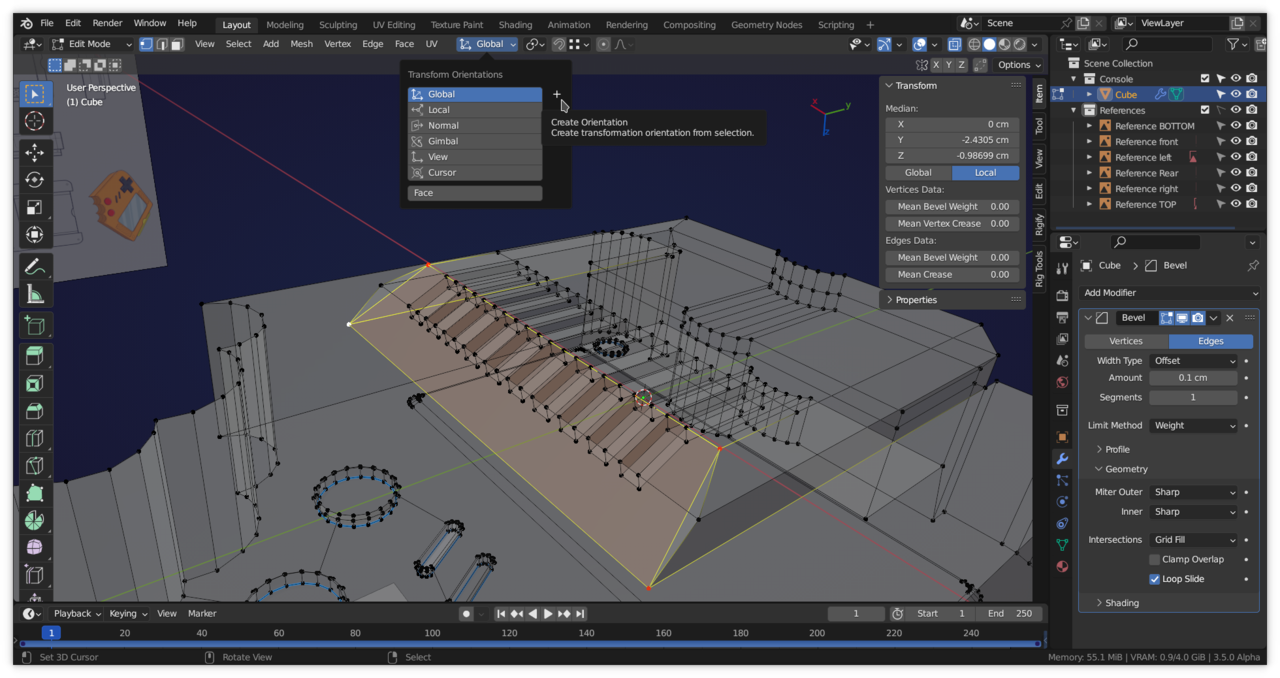Select the Rotate tool icon
This screenshot has height=678, width=1280.
(35, 180)
